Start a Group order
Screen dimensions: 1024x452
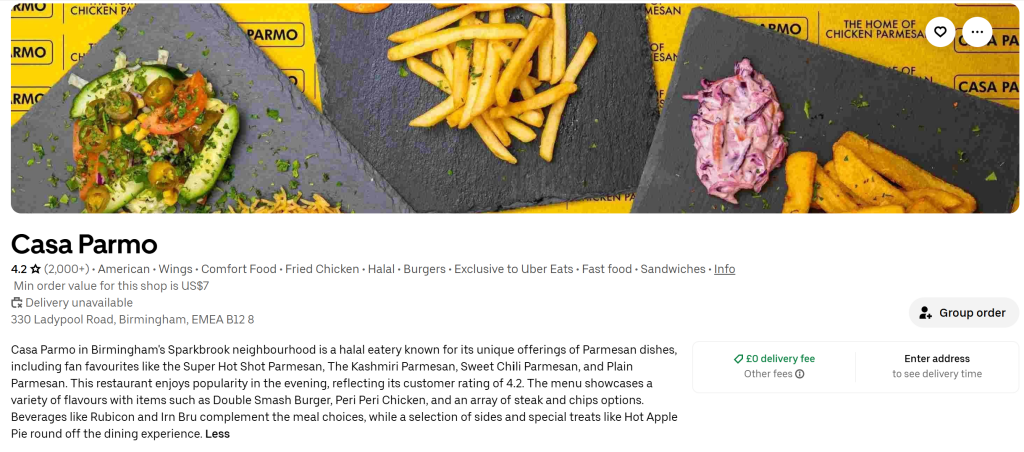coord(963,313)
